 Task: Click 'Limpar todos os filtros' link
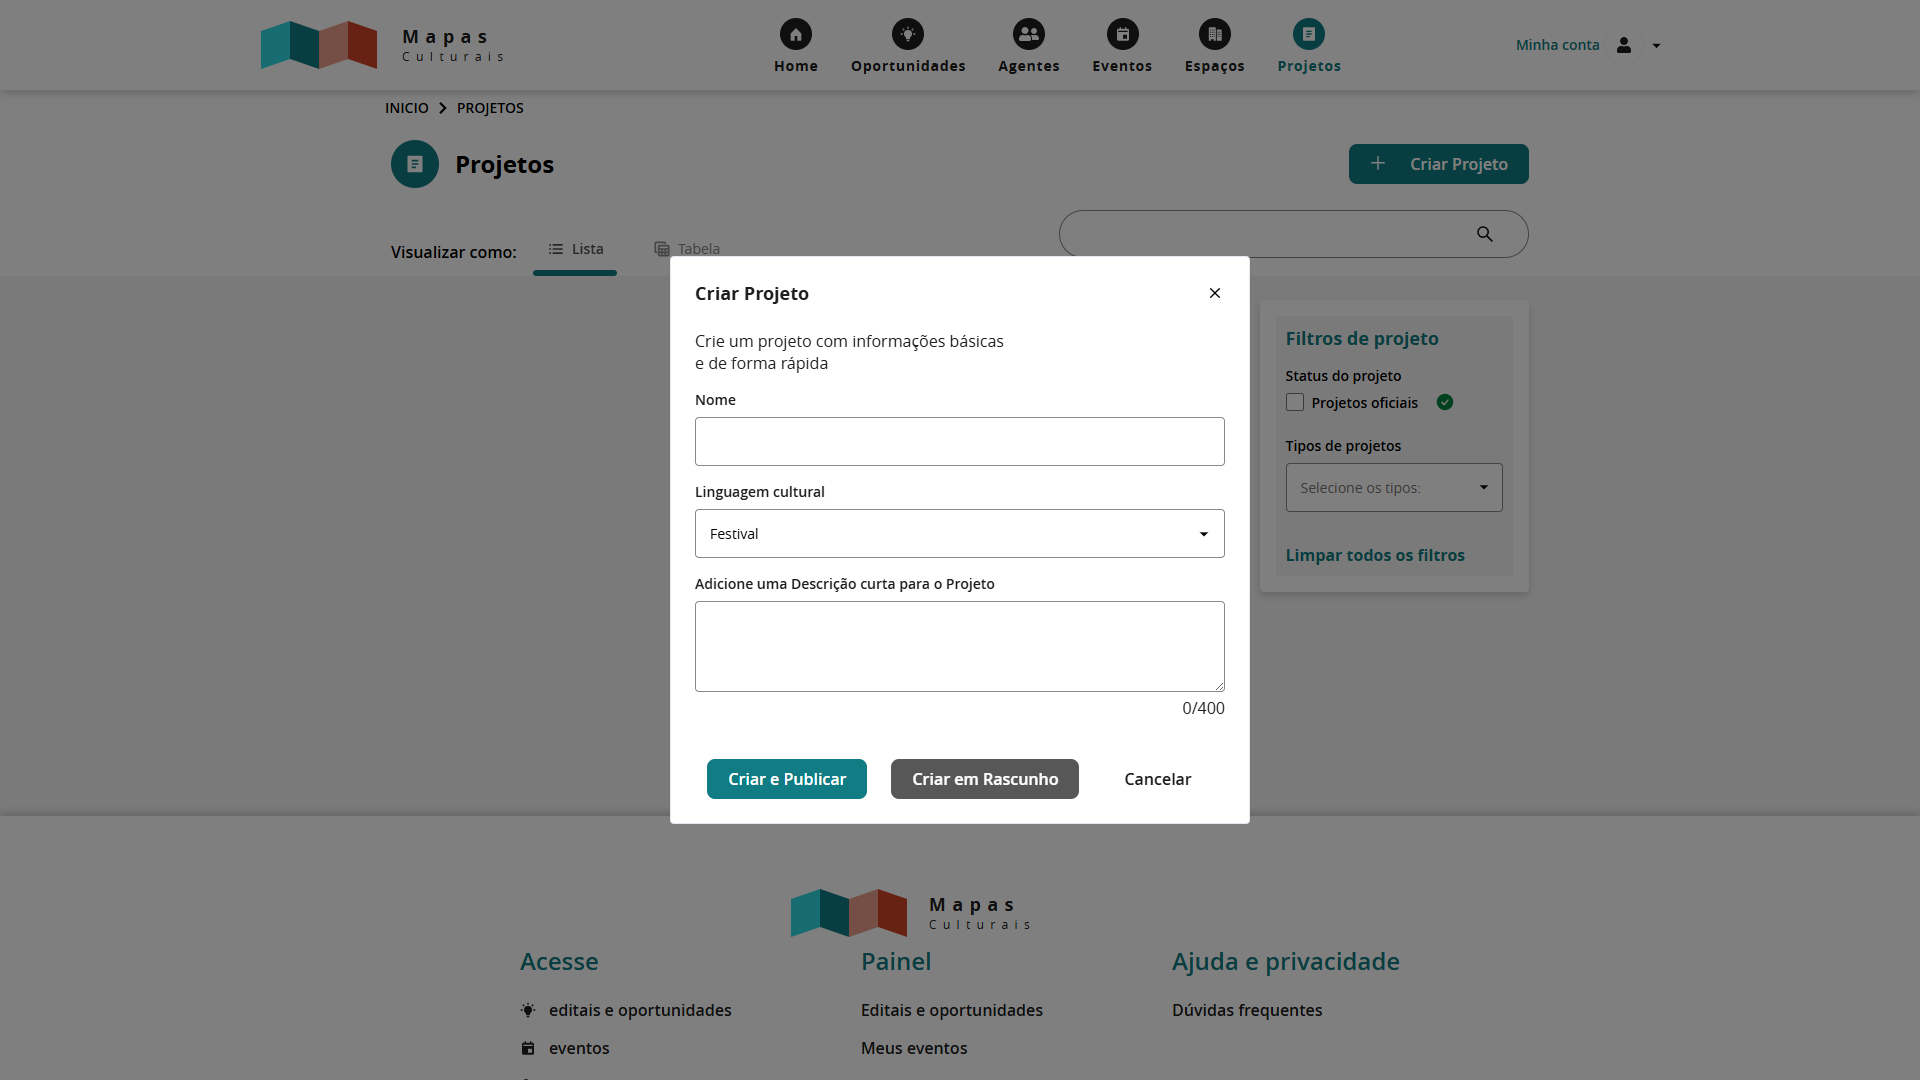[x=1375, y=555]
